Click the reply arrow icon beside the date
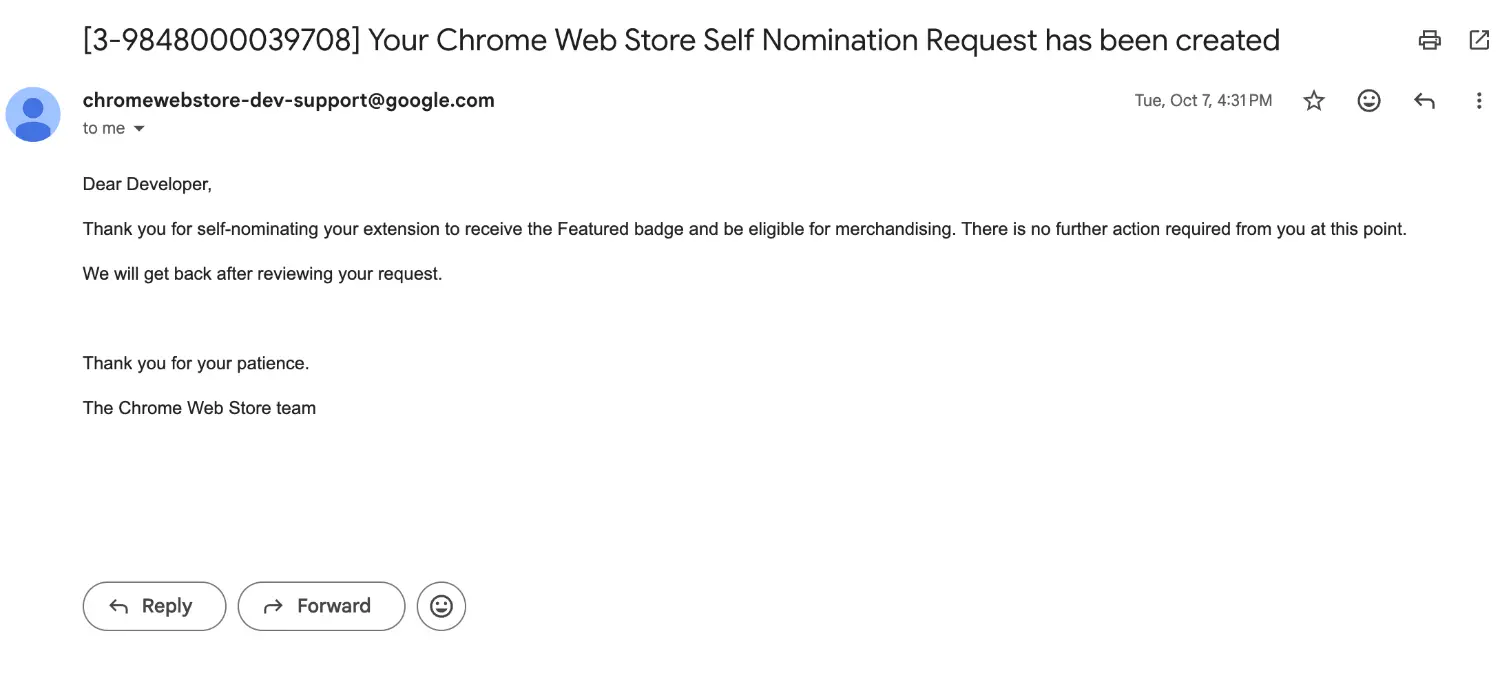 [x=1424, y=100]
